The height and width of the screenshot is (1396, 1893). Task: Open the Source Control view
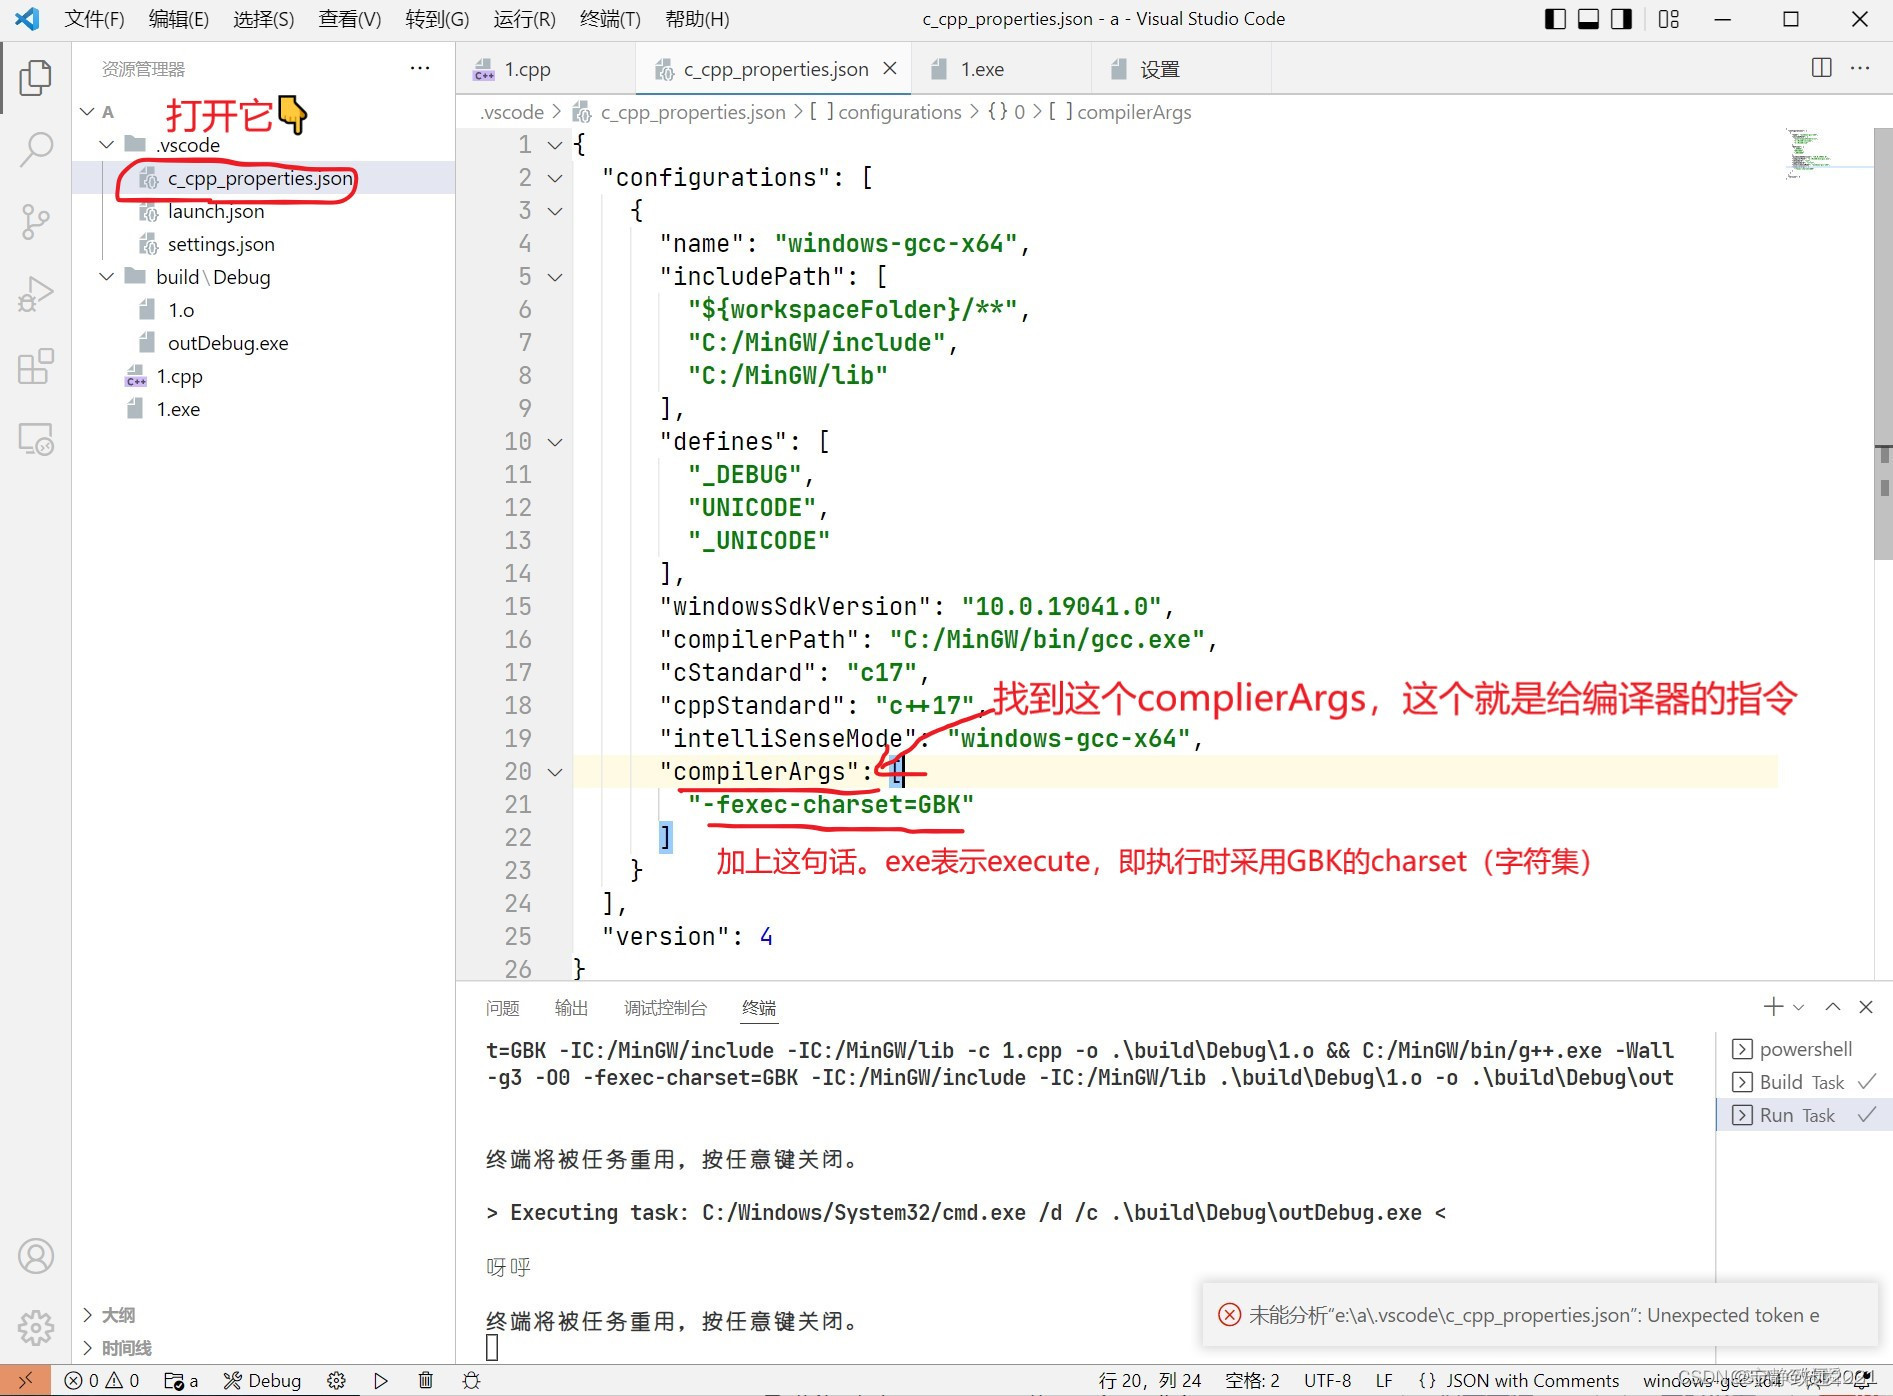pyautogui.click(x=35, y=222)
